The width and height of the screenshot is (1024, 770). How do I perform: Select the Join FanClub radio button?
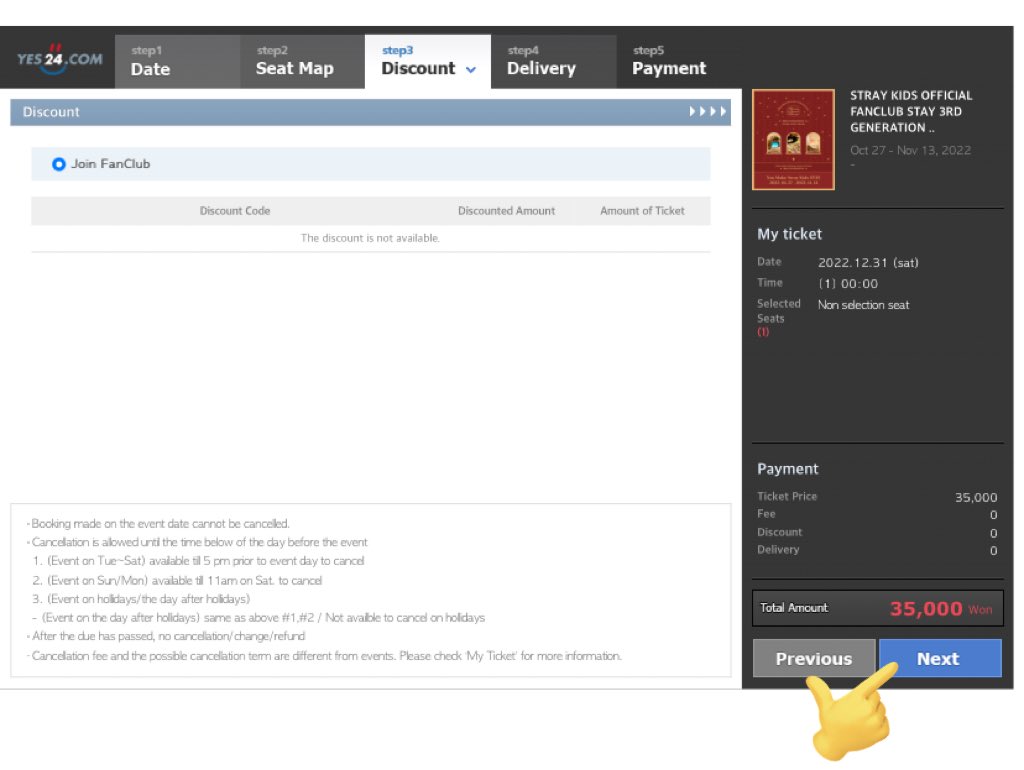pos(59,164)
